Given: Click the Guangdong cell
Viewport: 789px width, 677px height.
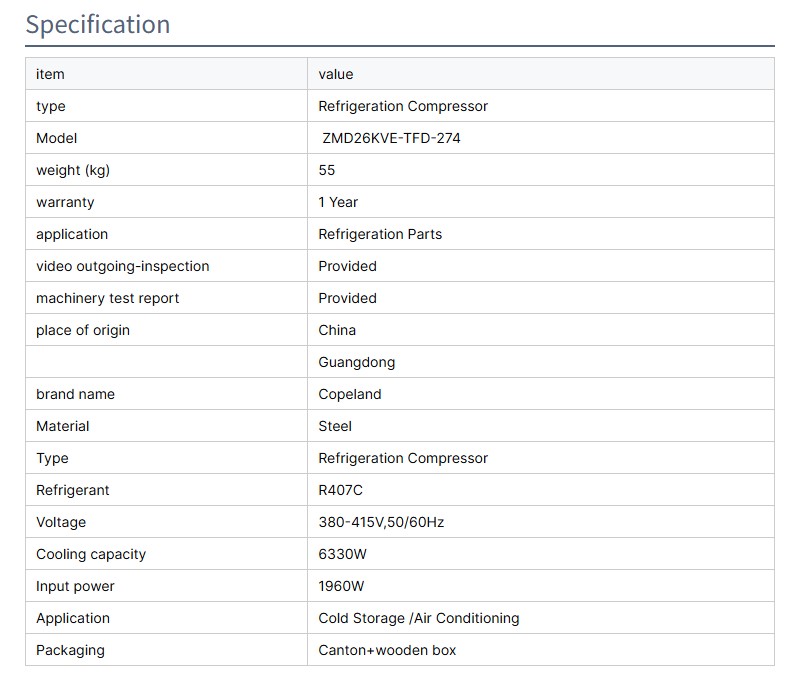Looking at the screenshot, I should pyautogui.click(x=356, y=362).
